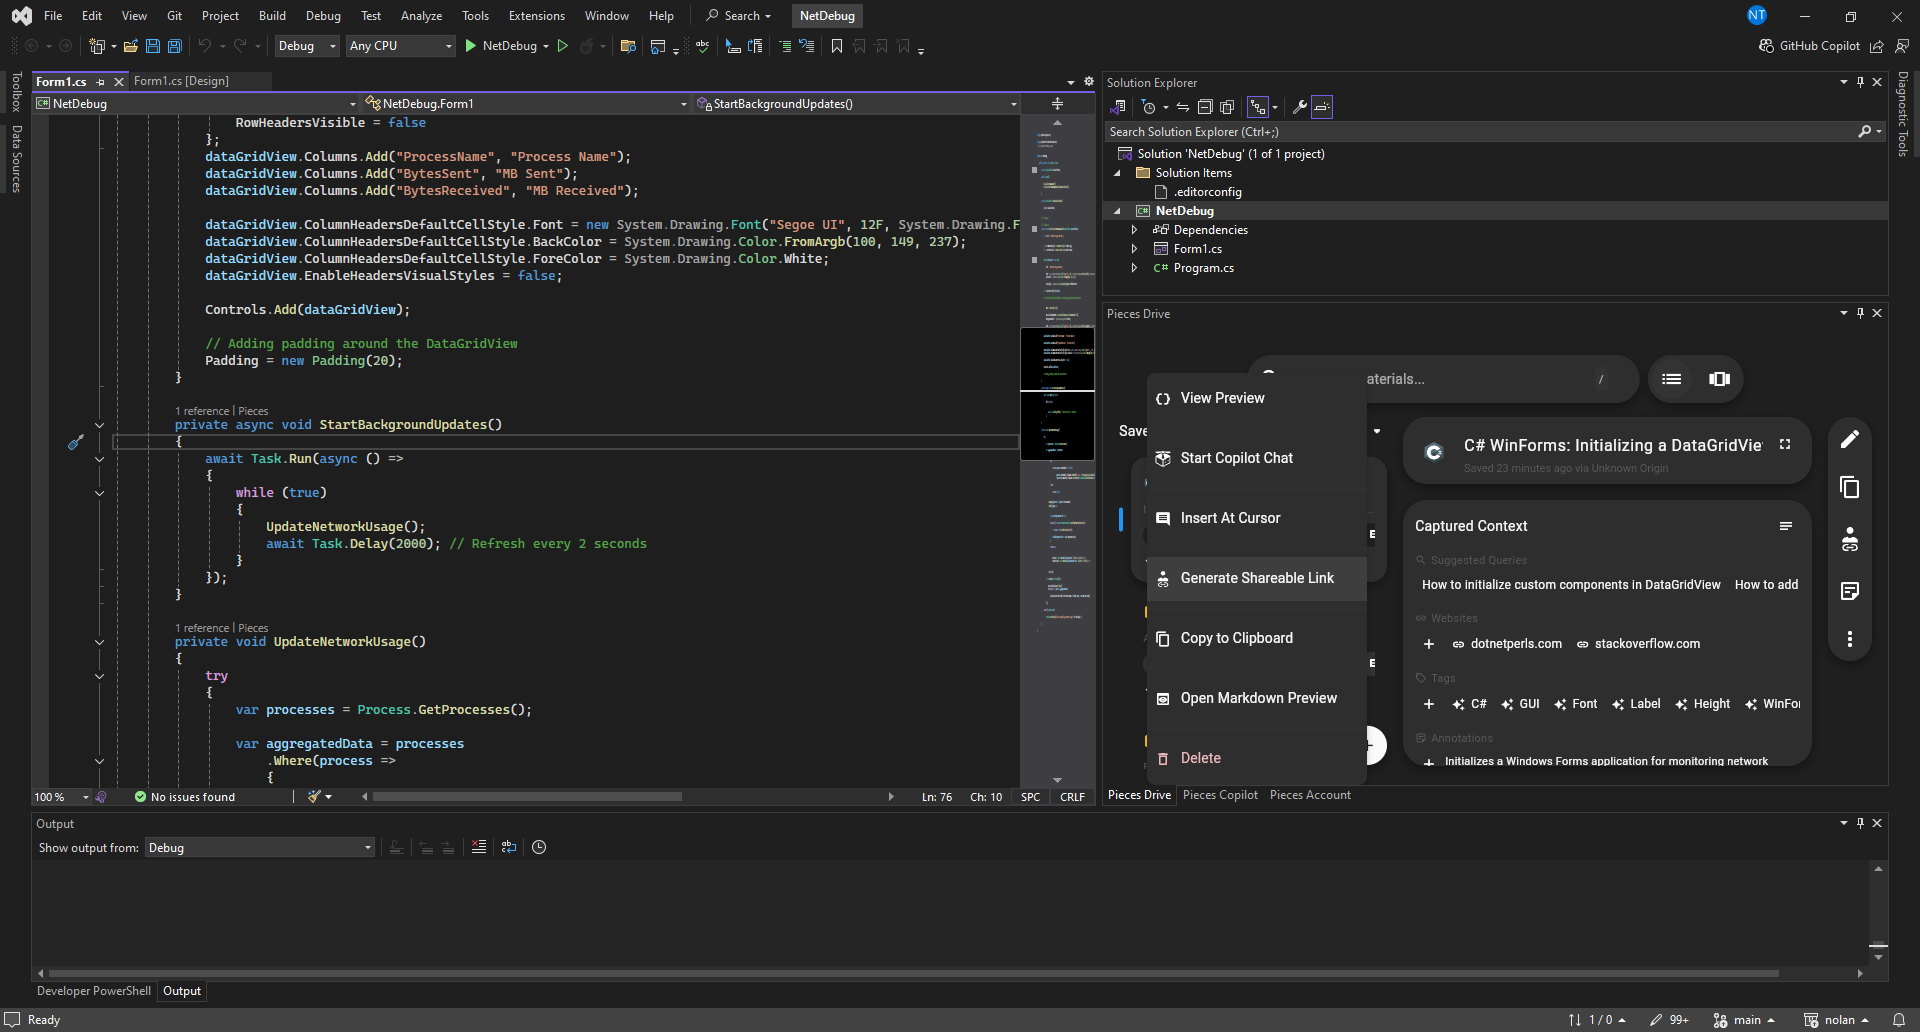Choose Delete from Pieces context menu
This screenshot has width=1920, height=1032.
[1257, 758]
